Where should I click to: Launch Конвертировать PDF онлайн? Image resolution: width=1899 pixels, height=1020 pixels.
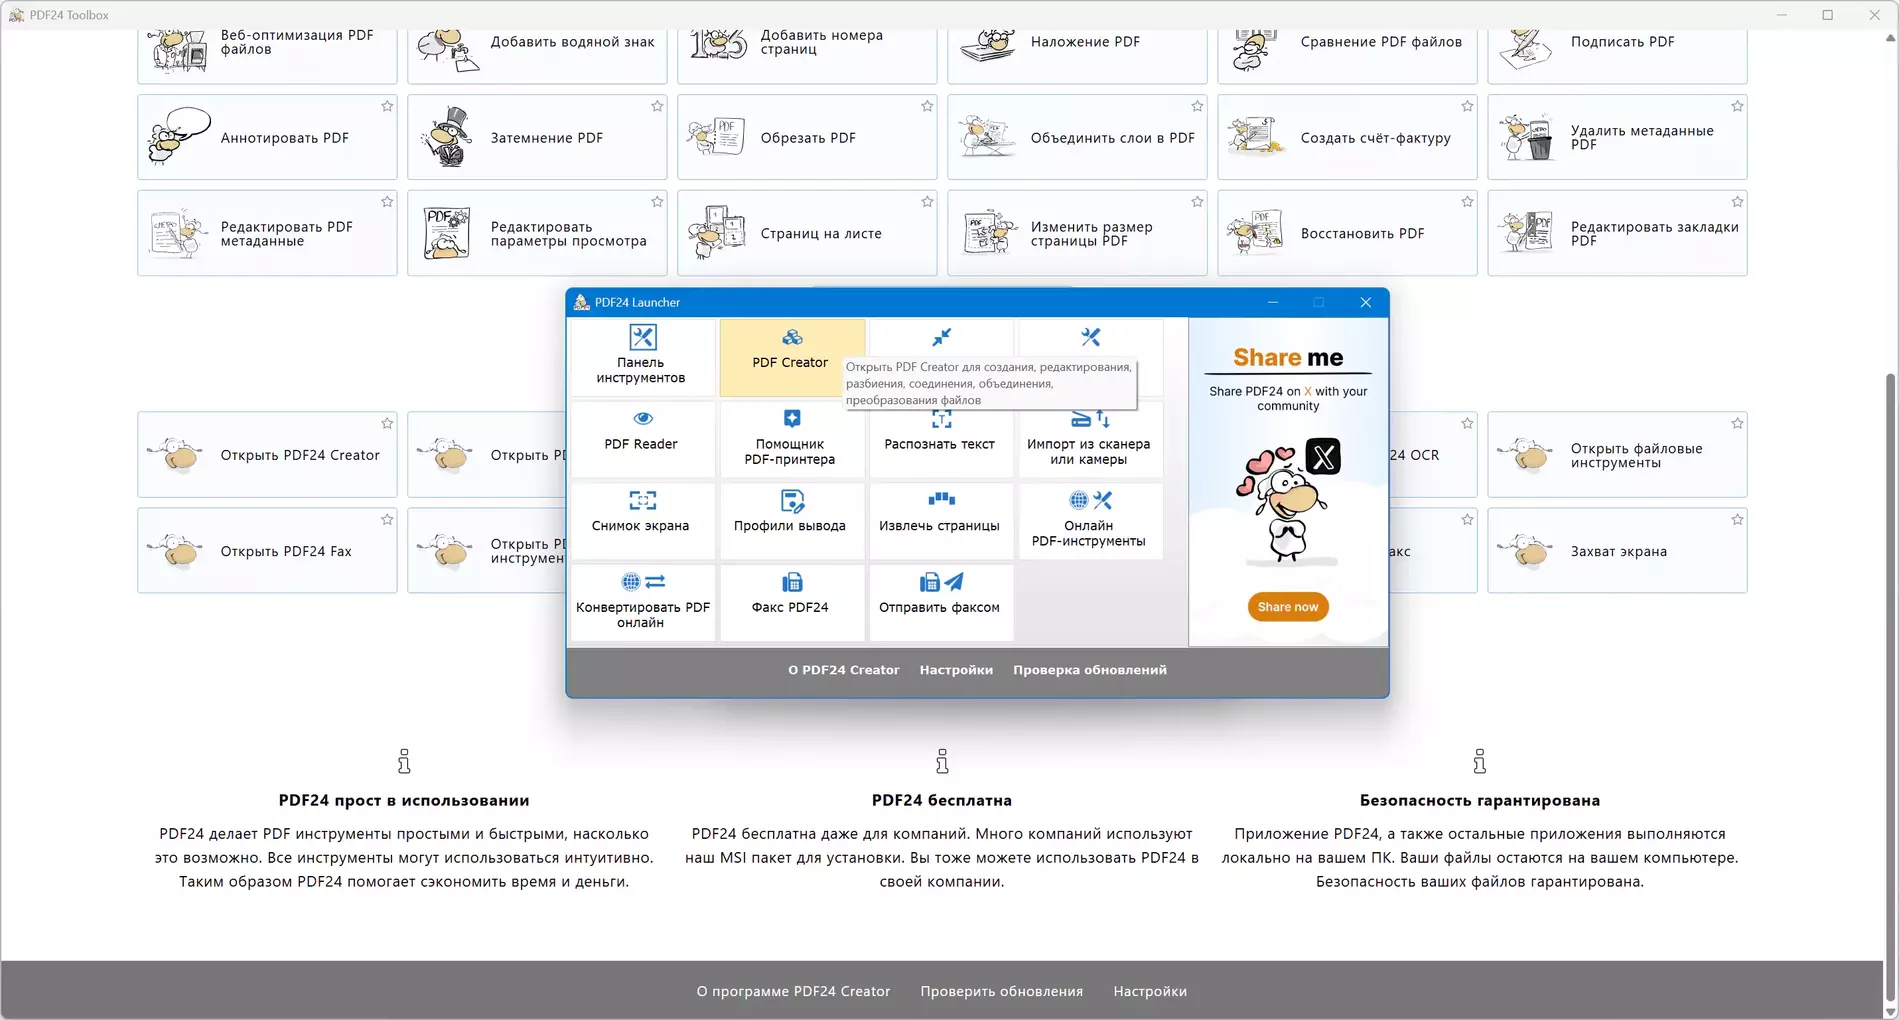642,602
